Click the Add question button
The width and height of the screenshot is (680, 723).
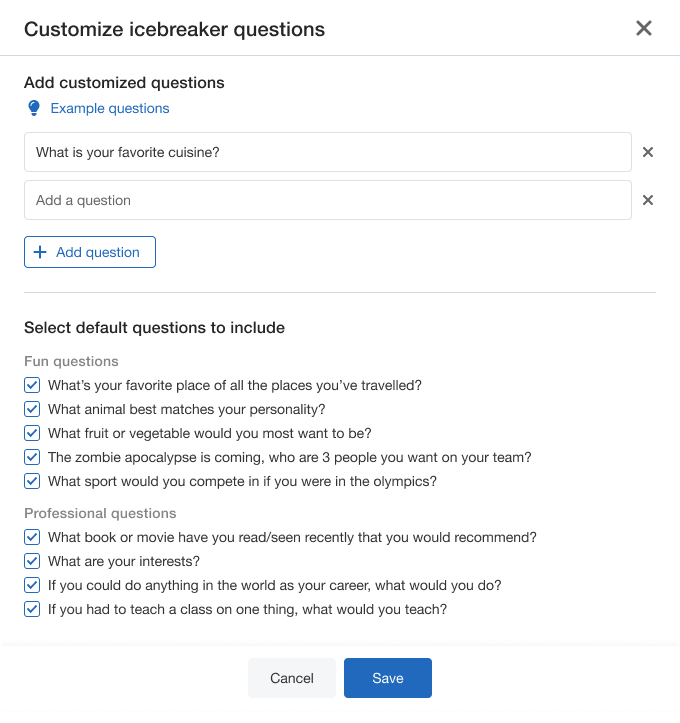pyautogui.click(x=90, y=252)
